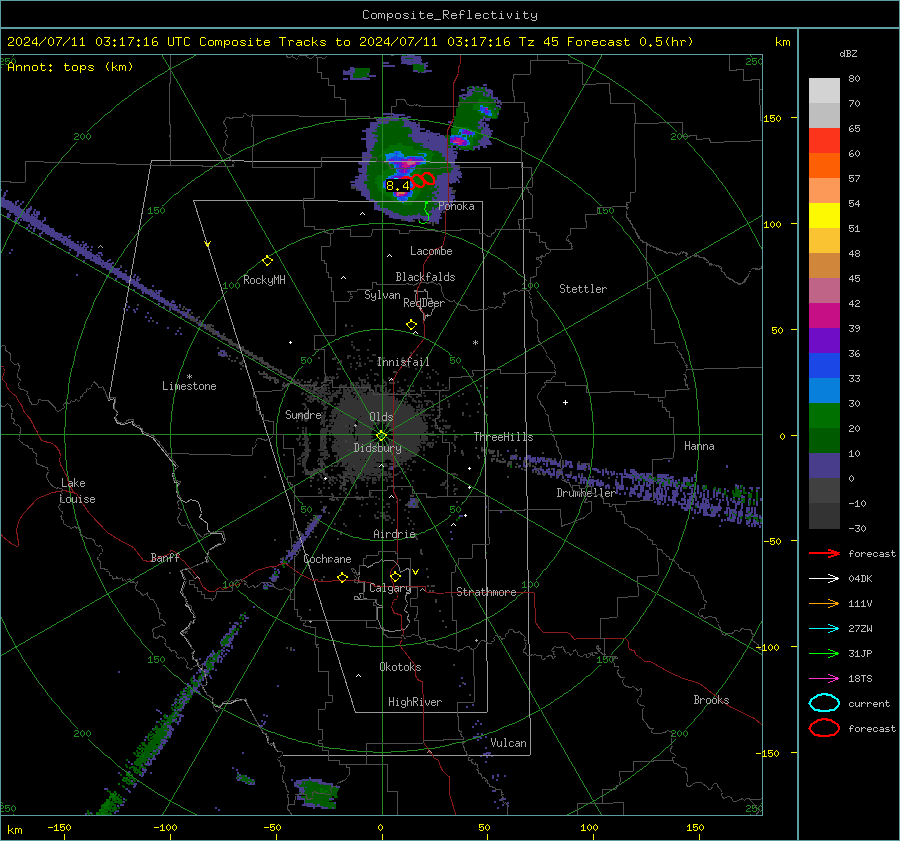Screen dimensions: 900x841
Task: Pick the orange swatch between 60 and 57
Action: [x=824, y=166]
